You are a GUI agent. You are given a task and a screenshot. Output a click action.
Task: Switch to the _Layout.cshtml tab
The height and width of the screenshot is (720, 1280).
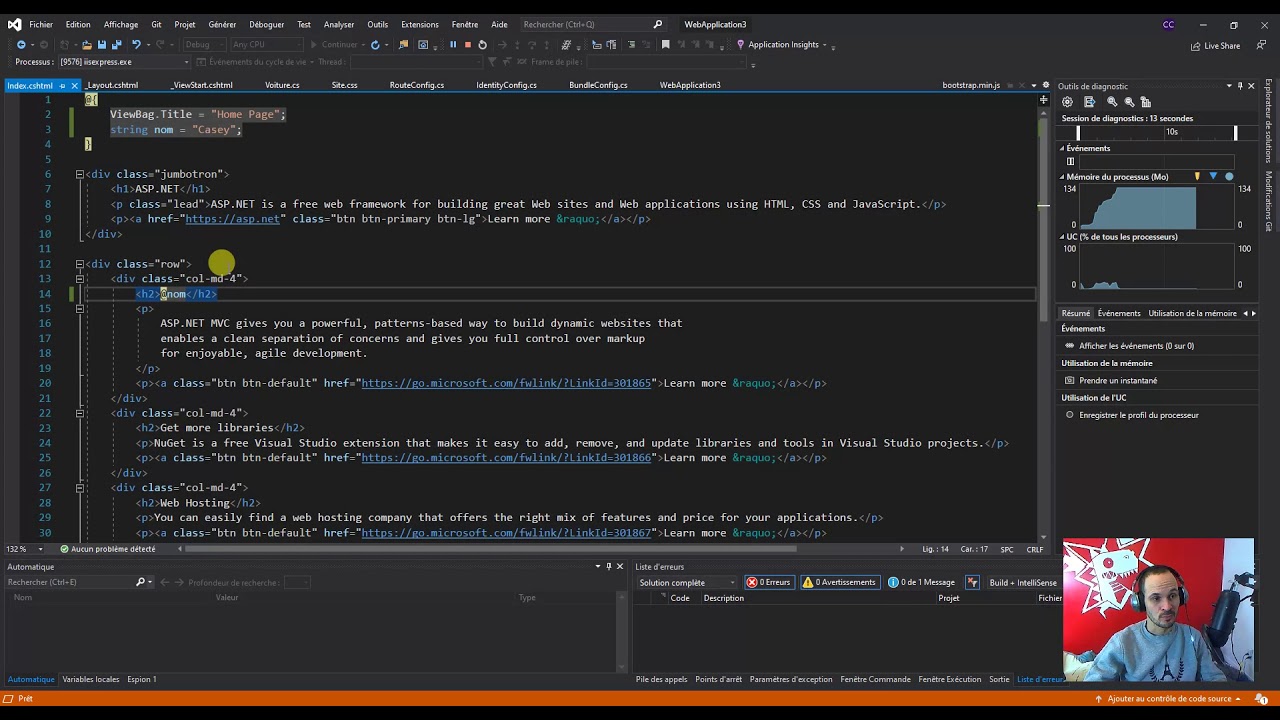point(112,85)
